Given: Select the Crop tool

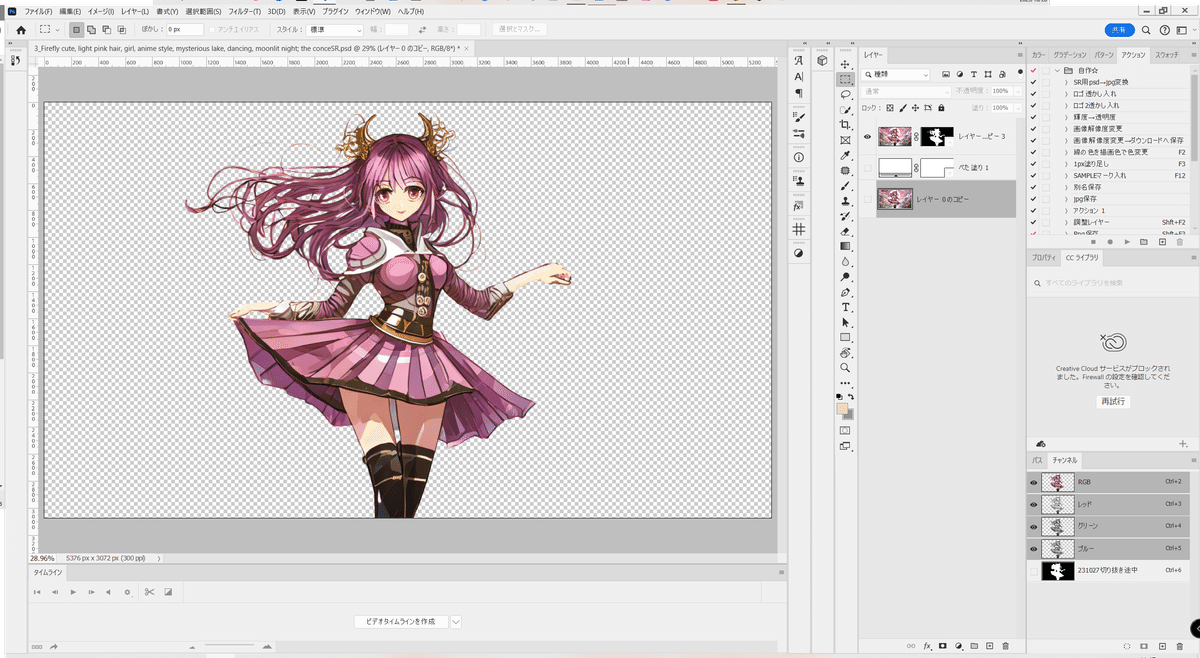Looking at the screenshot, I should (845, 125).
